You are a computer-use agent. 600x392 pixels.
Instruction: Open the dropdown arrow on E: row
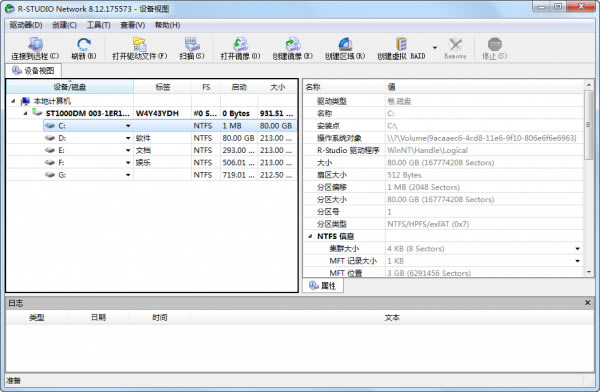coord(128,150)
